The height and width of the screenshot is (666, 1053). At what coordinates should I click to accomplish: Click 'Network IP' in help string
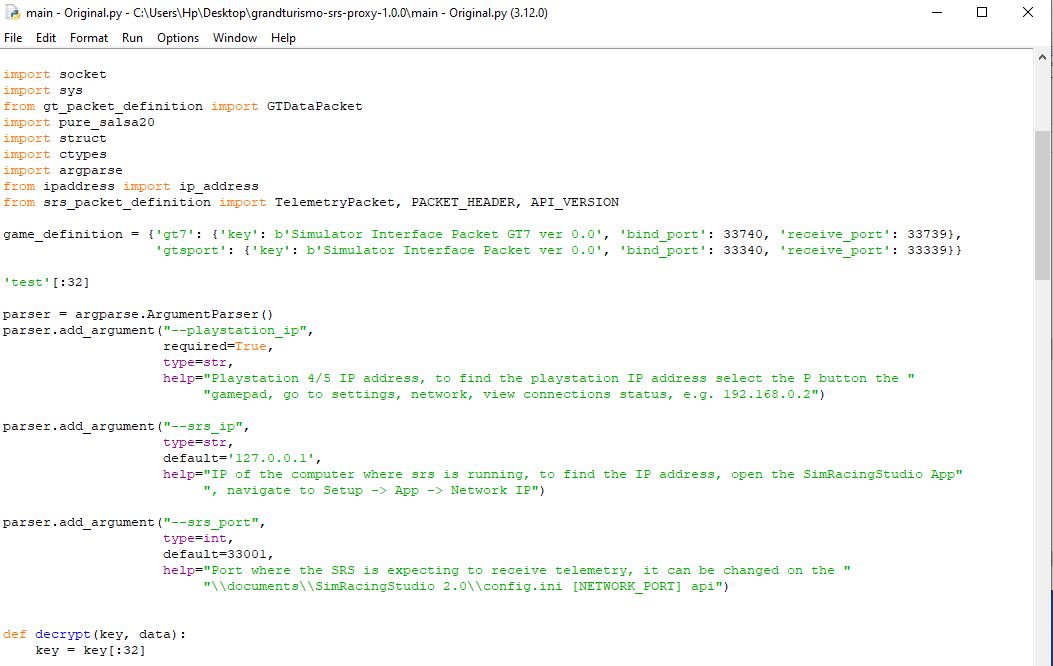pyautogui.click(x=490, y=491)
